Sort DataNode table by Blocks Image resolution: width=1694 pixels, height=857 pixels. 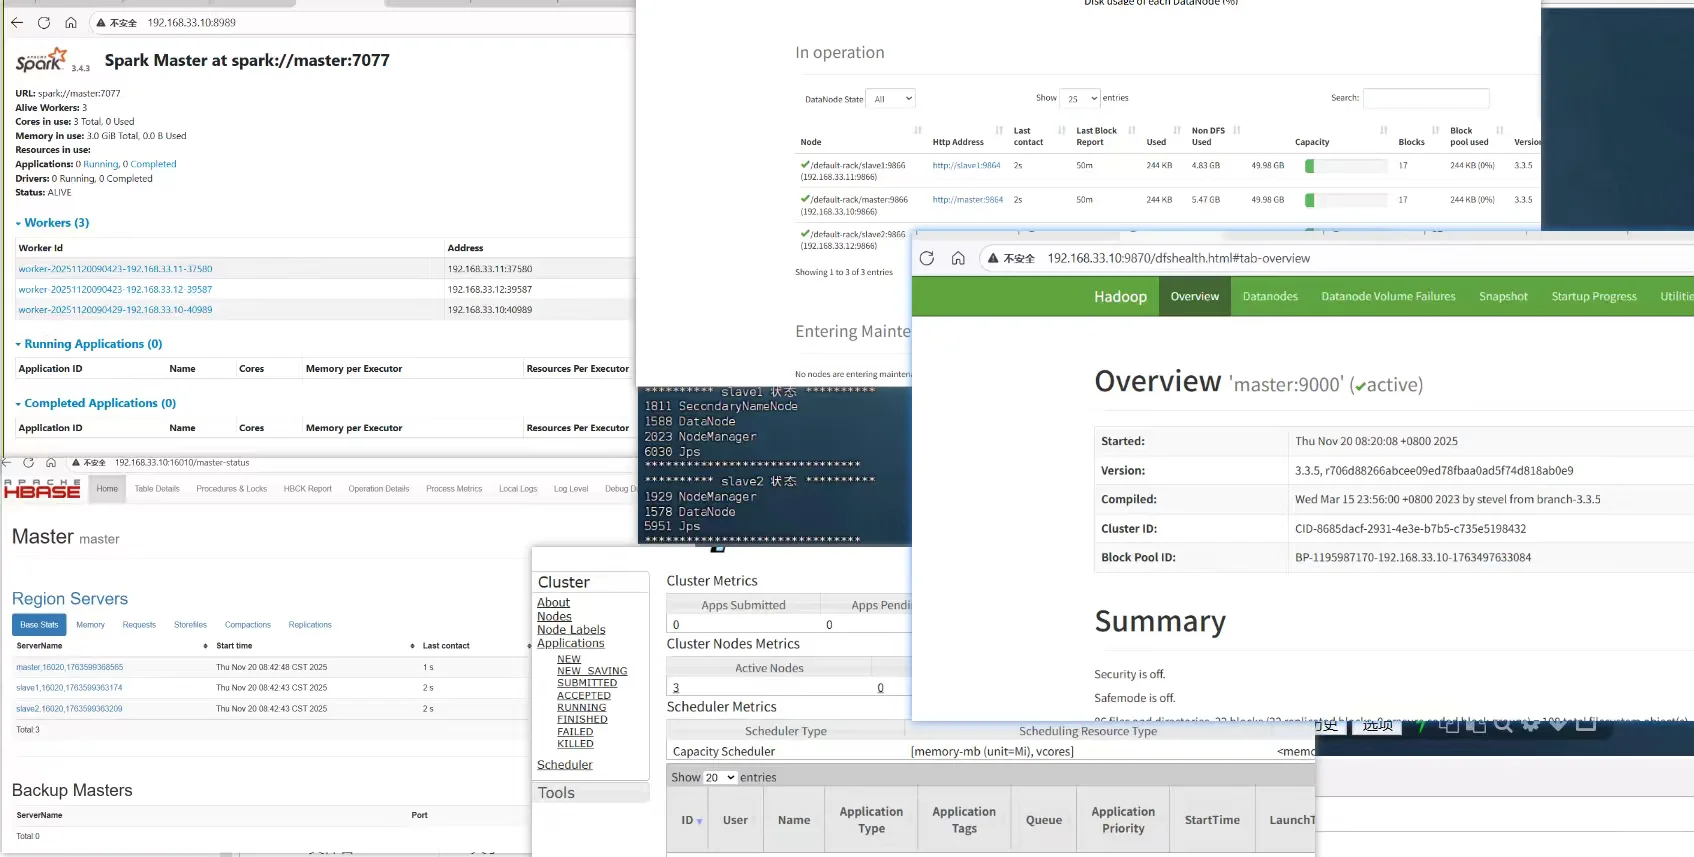pyautogui.click(x=1436, y=131)
